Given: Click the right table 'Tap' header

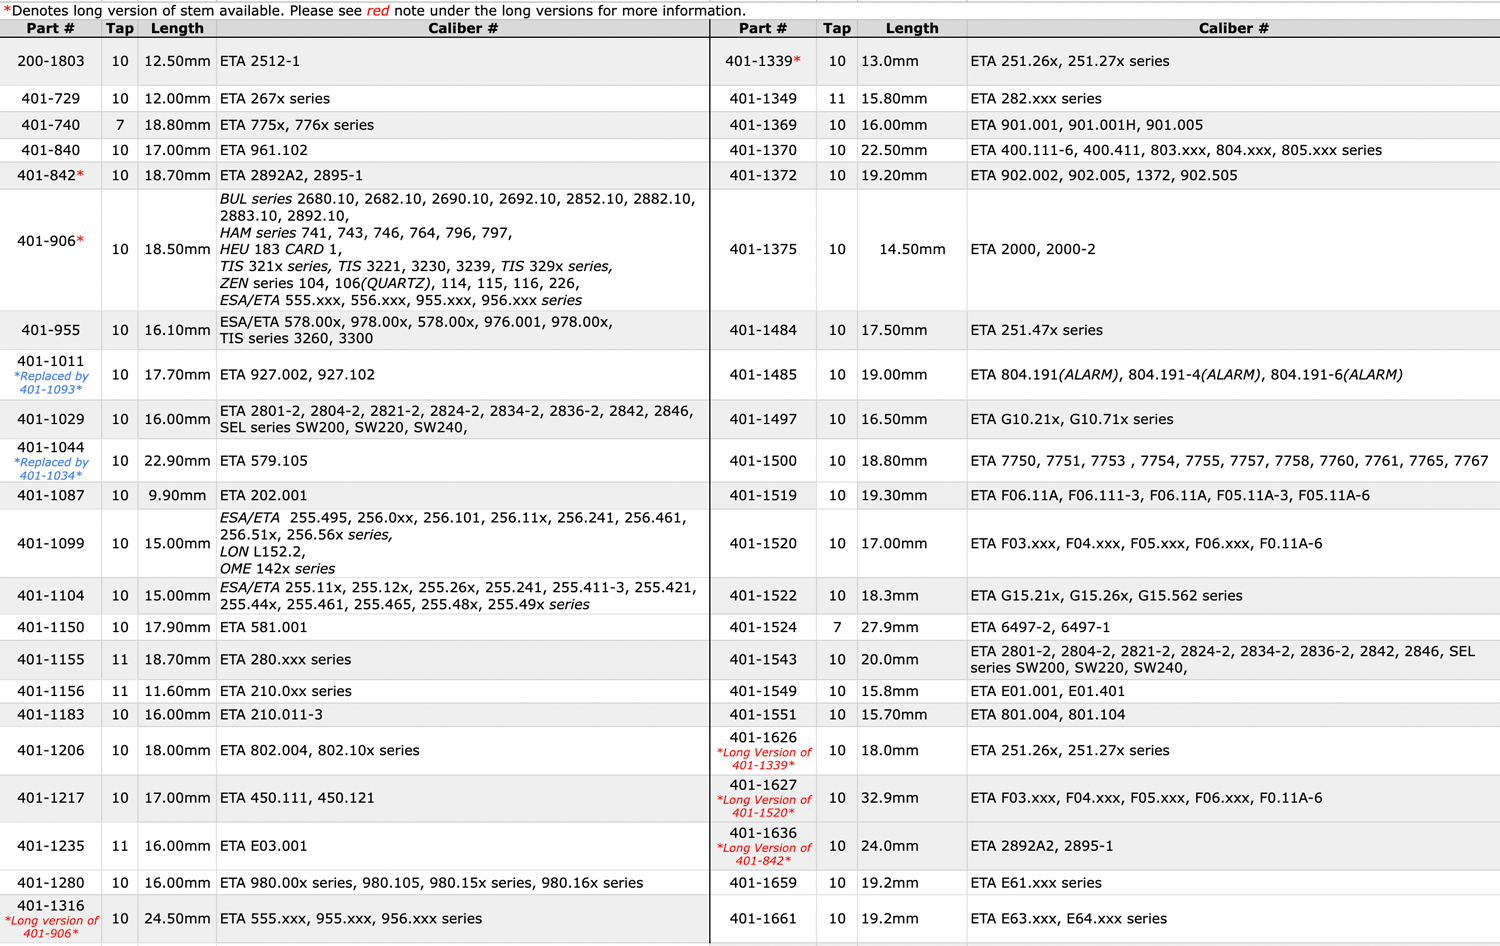Looking at the screenshot, I should click(x=837, y=28).
